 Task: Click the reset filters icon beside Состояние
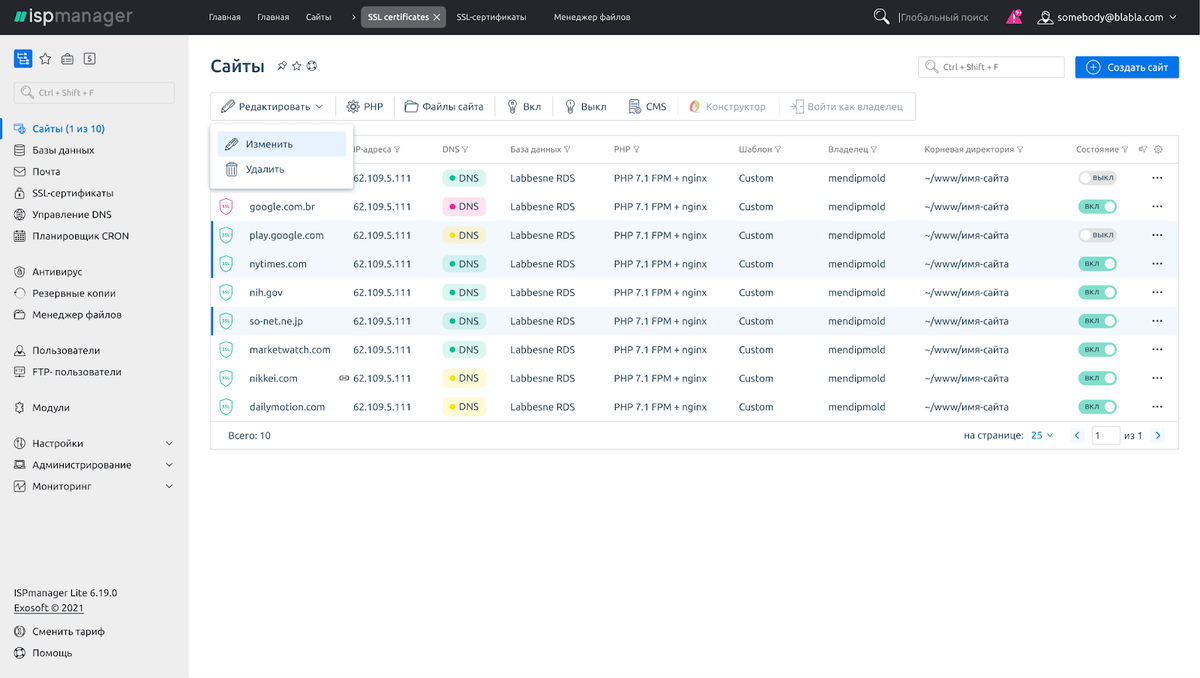click(1142, 149)
